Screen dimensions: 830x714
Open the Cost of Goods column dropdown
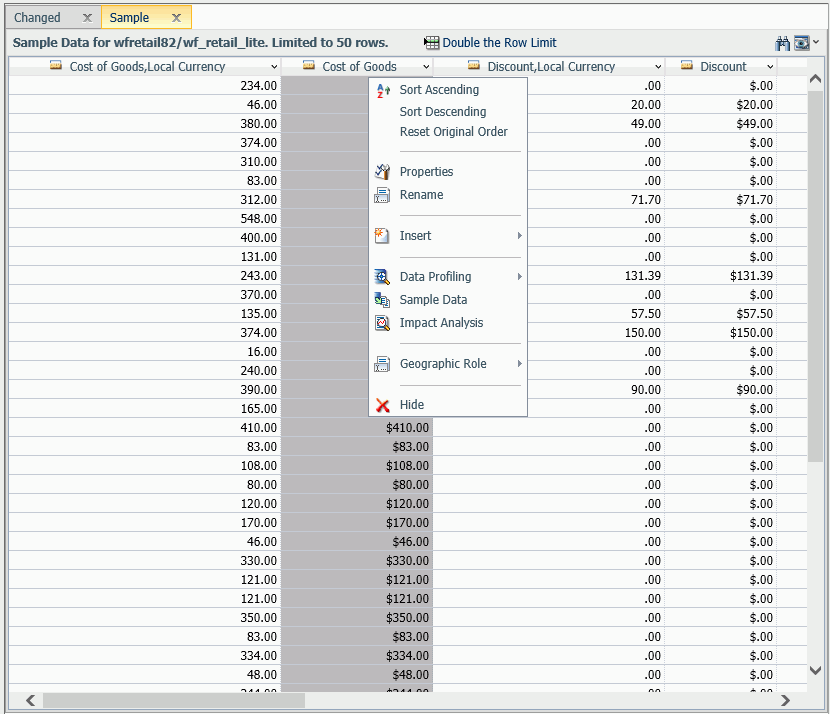(x=426, y=67)
